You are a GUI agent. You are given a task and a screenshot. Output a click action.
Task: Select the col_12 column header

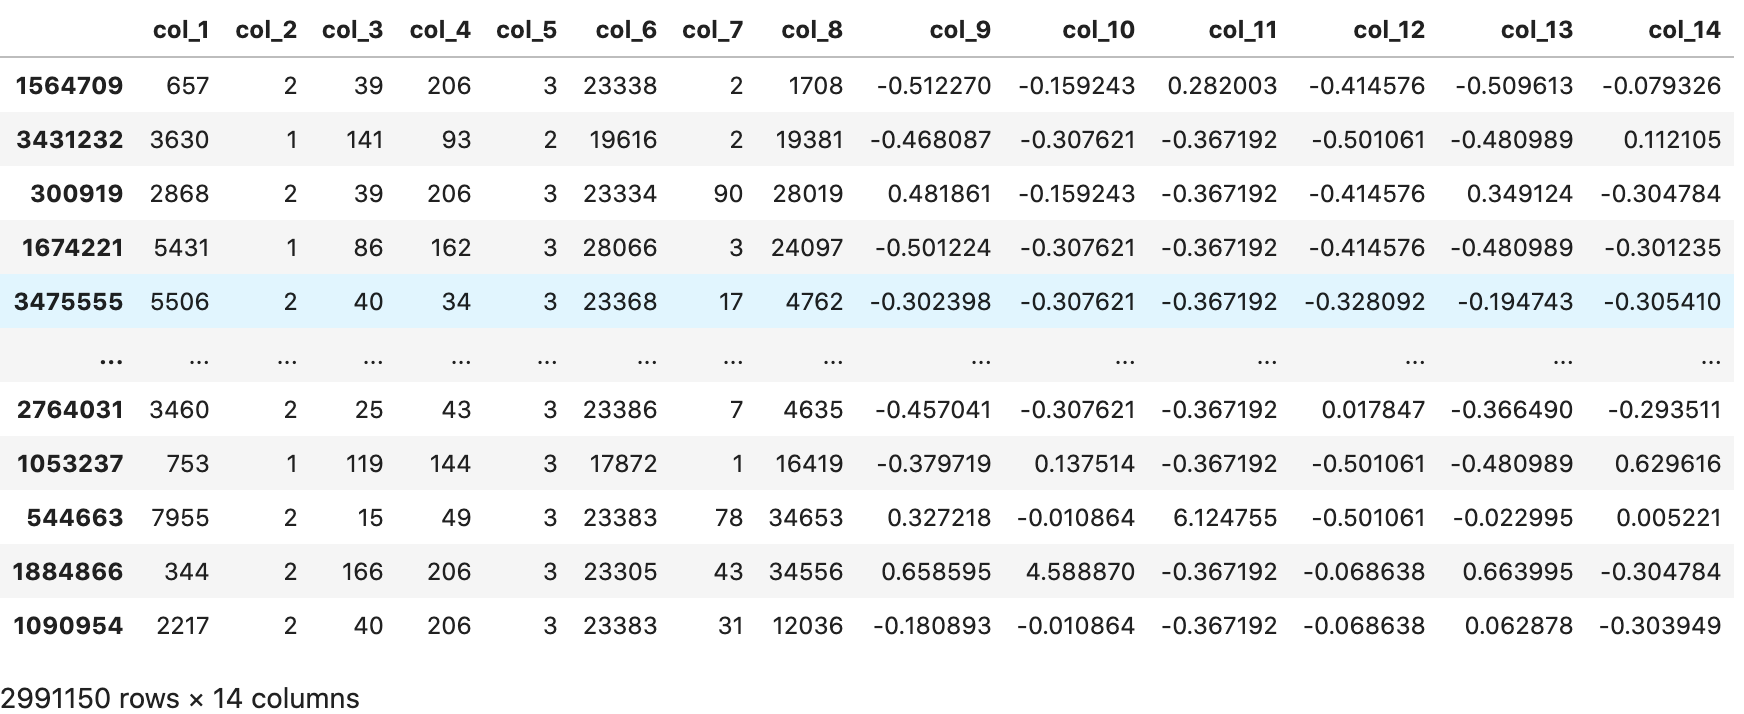tap(1388, 30)
